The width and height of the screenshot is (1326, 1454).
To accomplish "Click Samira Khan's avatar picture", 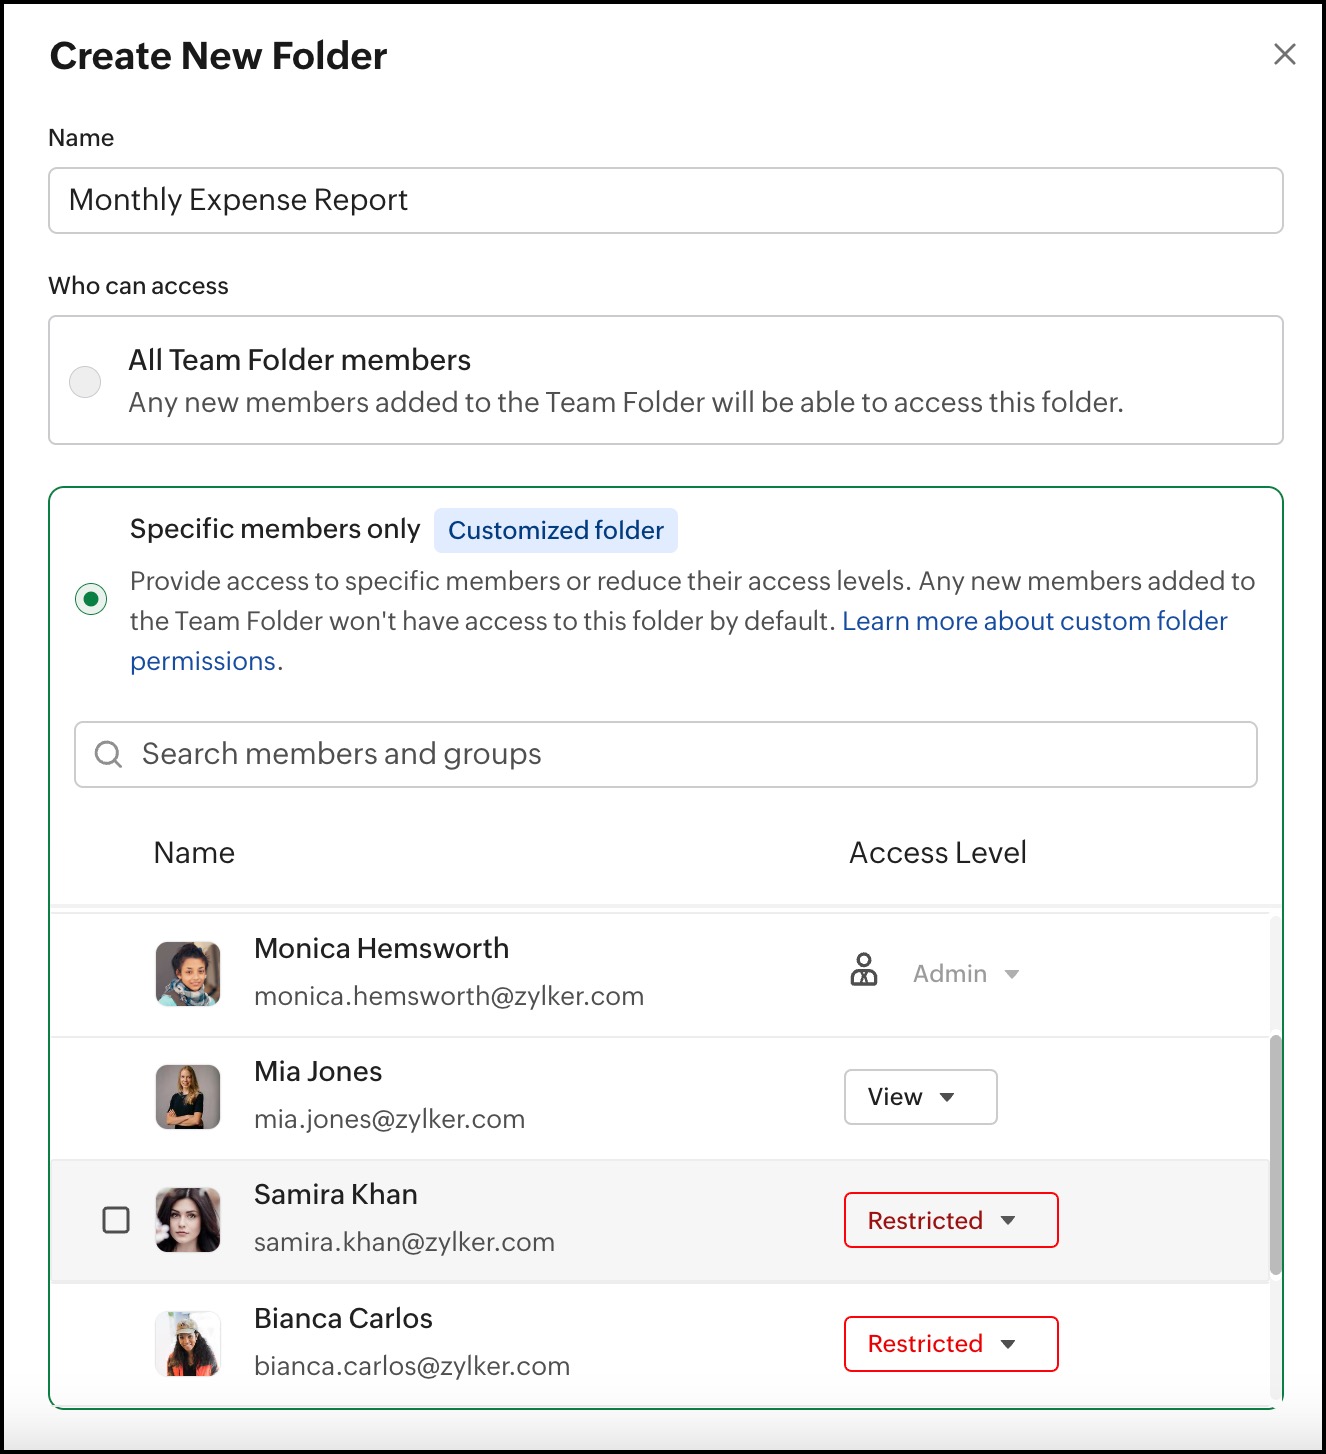I will (188, 1220).
